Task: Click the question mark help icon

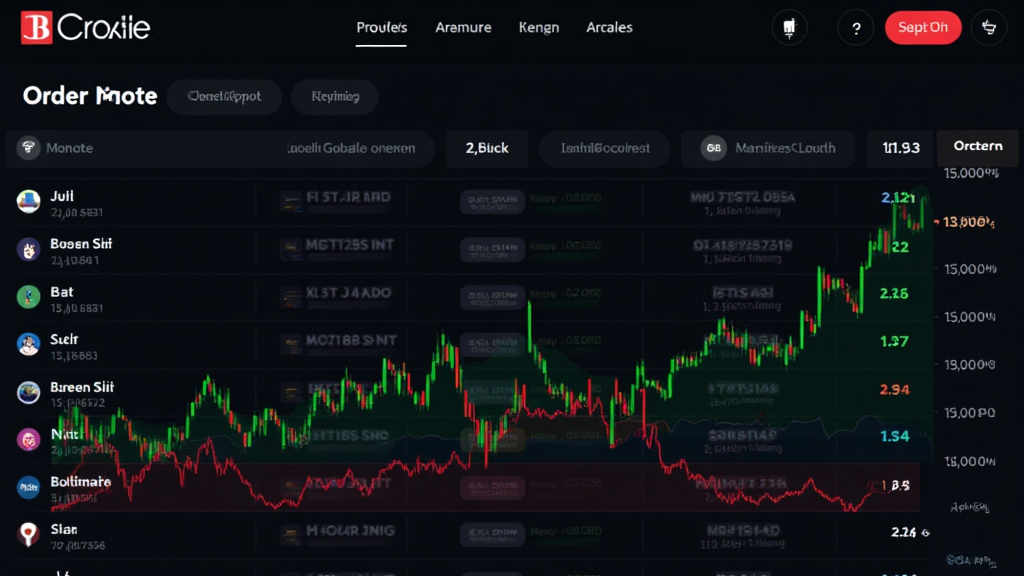Action: coord(855,27)
